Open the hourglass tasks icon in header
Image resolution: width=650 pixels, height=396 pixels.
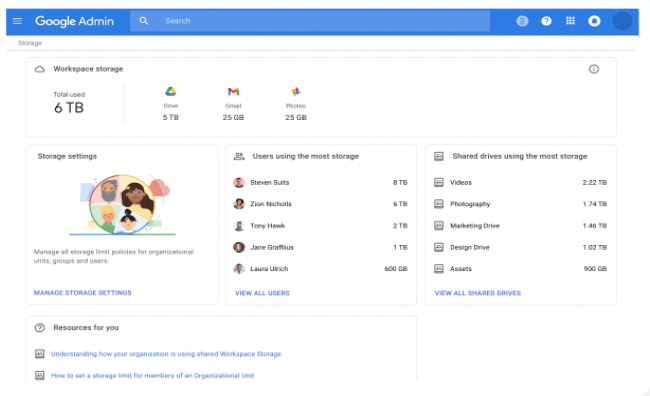(x=522, y=21)
